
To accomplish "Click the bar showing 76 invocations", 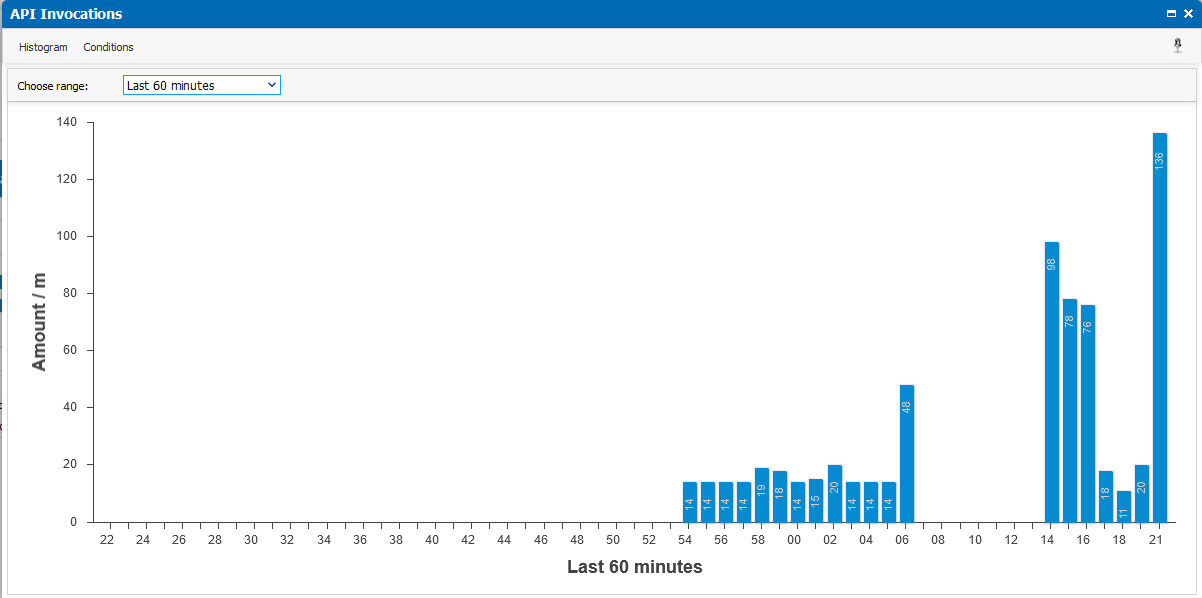I will pyautogui.click(x=1088, y=415).
